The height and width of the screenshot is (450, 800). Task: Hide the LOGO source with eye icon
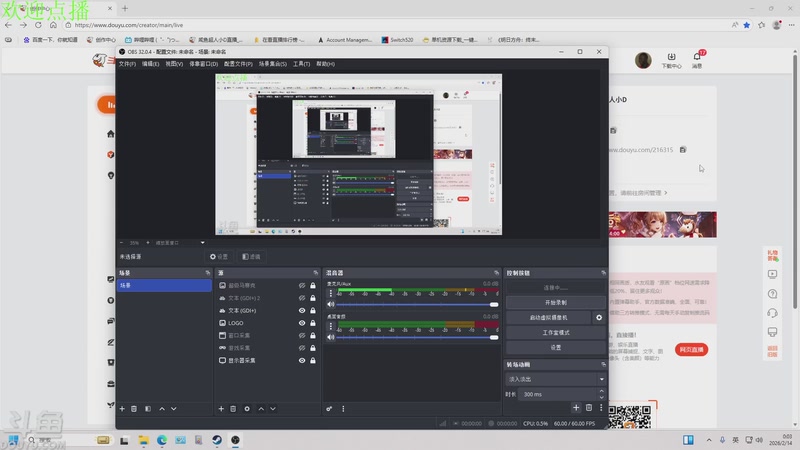(302, 323)
